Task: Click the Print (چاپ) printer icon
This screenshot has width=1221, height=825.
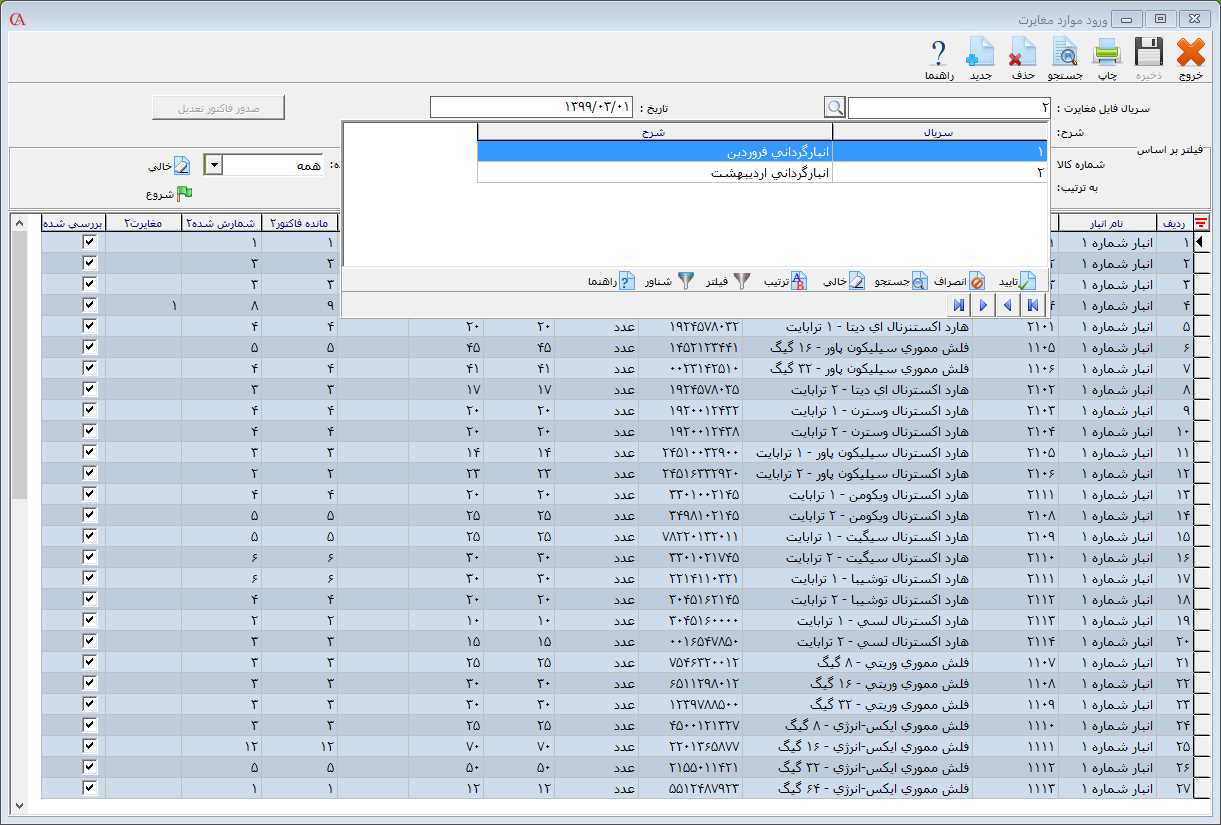Action: click(x=1107, y=53)
